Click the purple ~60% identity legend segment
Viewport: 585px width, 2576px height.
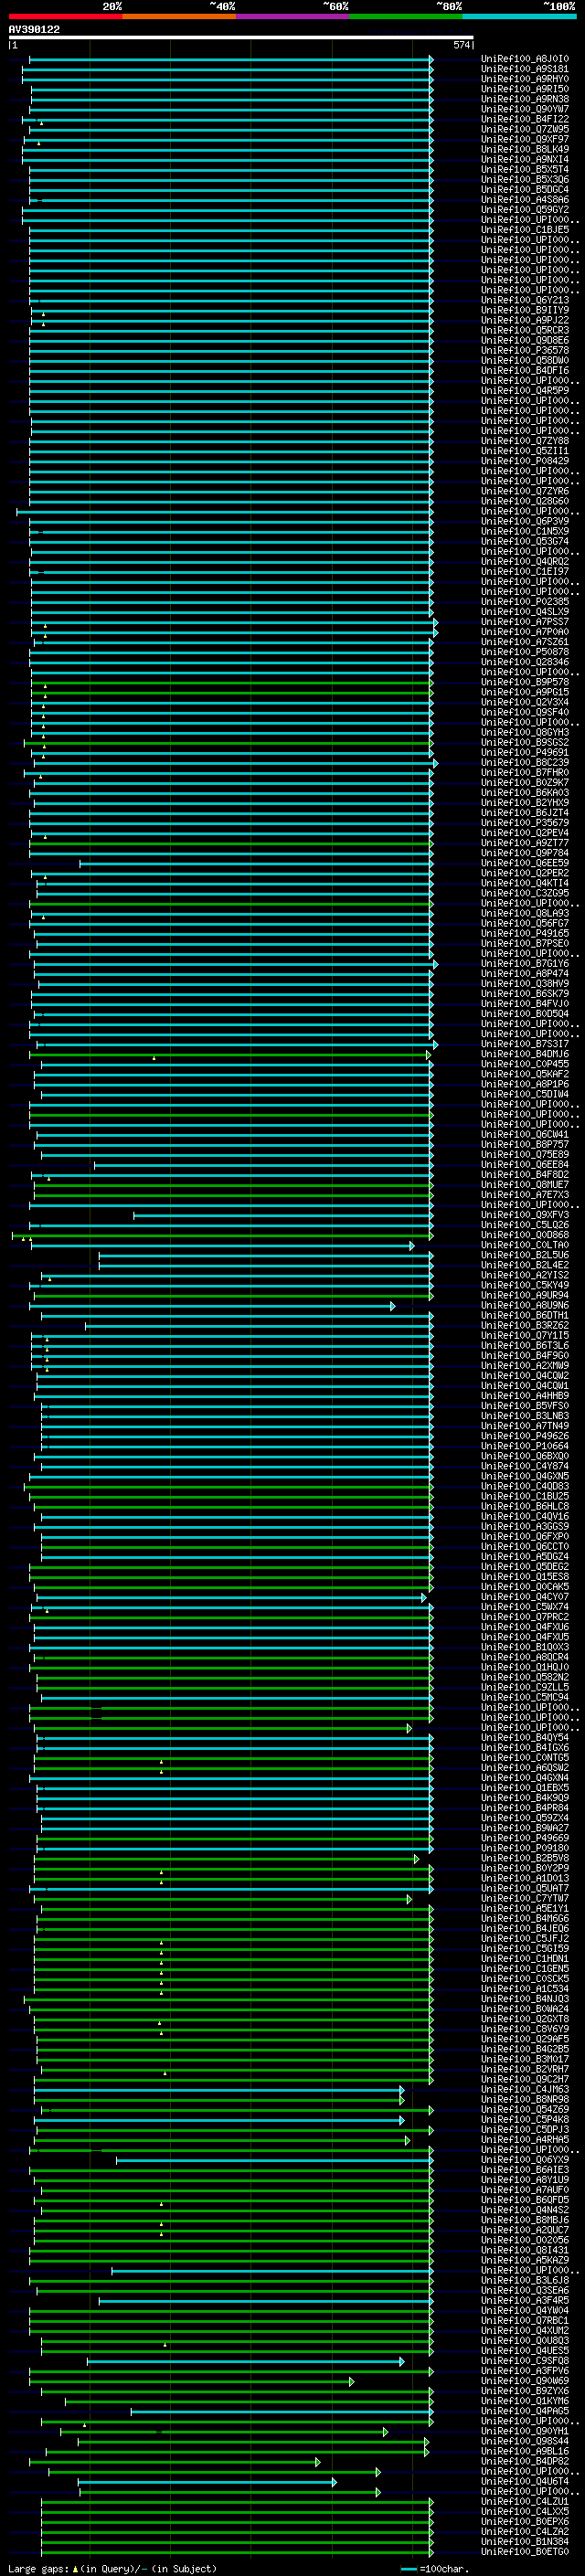292,17
